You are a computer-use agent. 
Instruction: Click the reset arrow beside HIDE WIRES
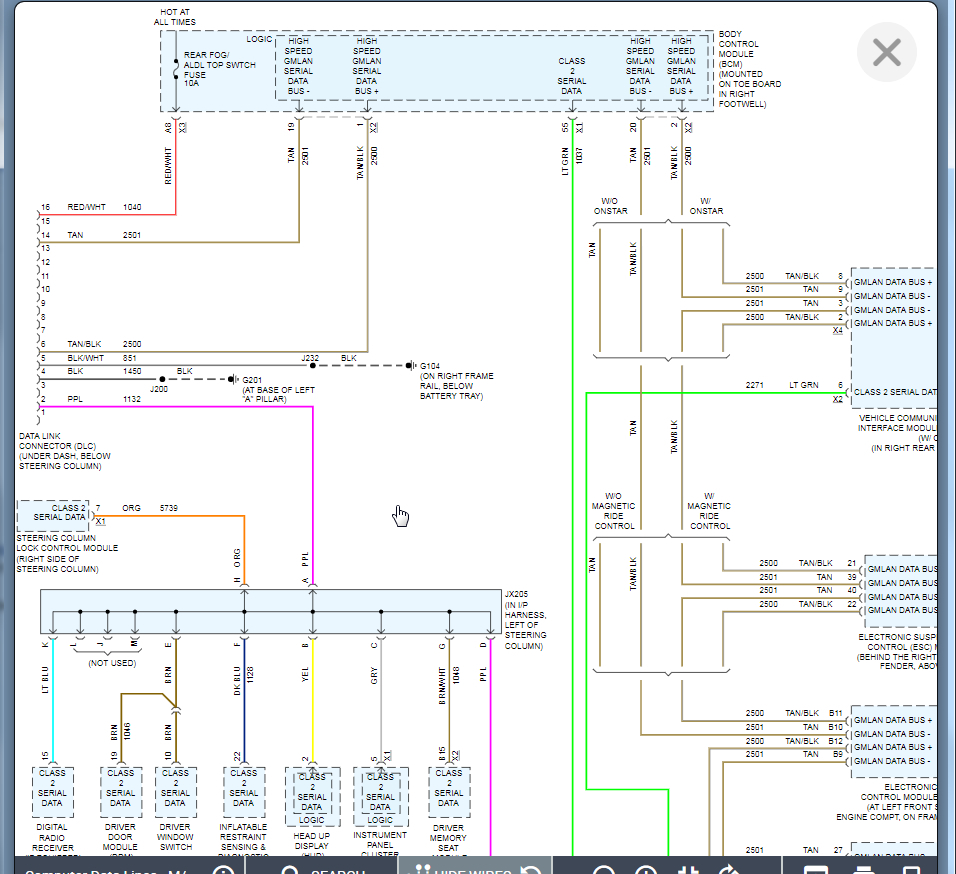pos(533,868)
